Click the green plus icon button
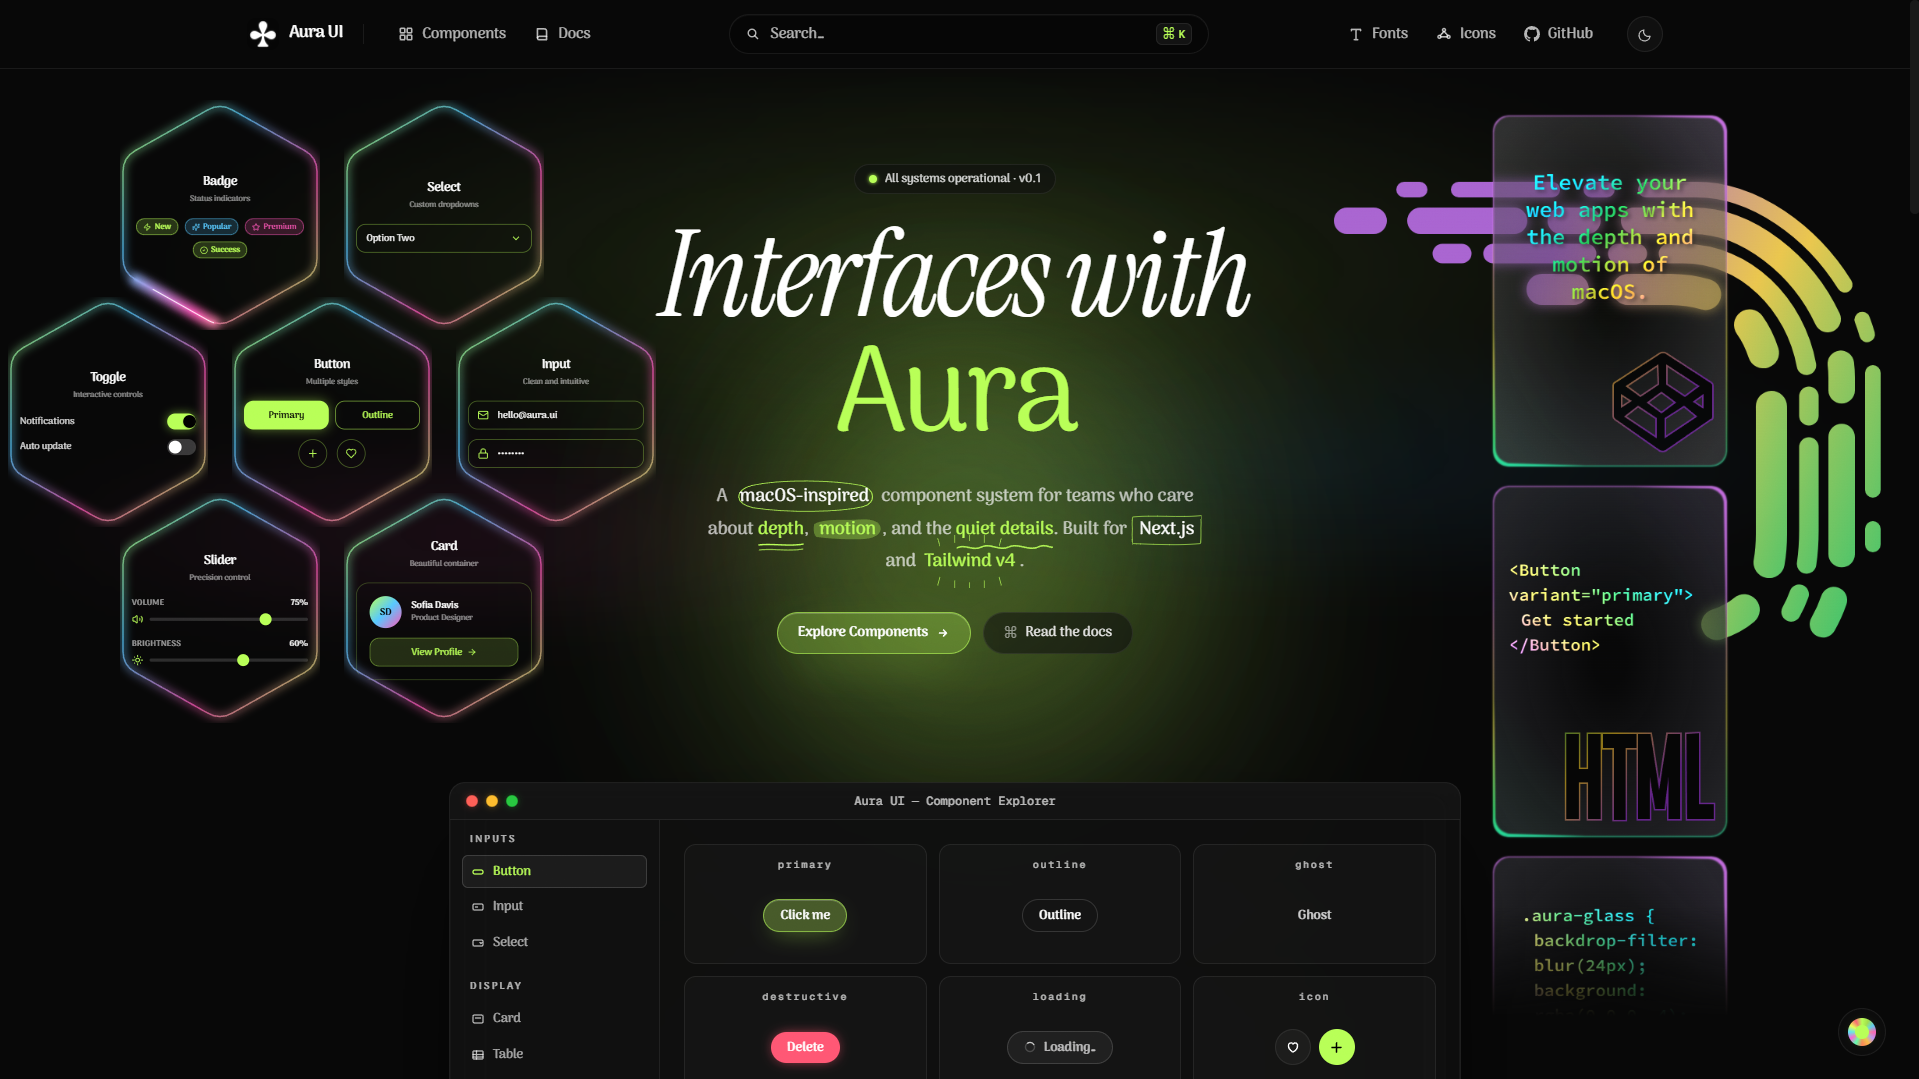1919x1079 pixels. click(1336, 1048)
